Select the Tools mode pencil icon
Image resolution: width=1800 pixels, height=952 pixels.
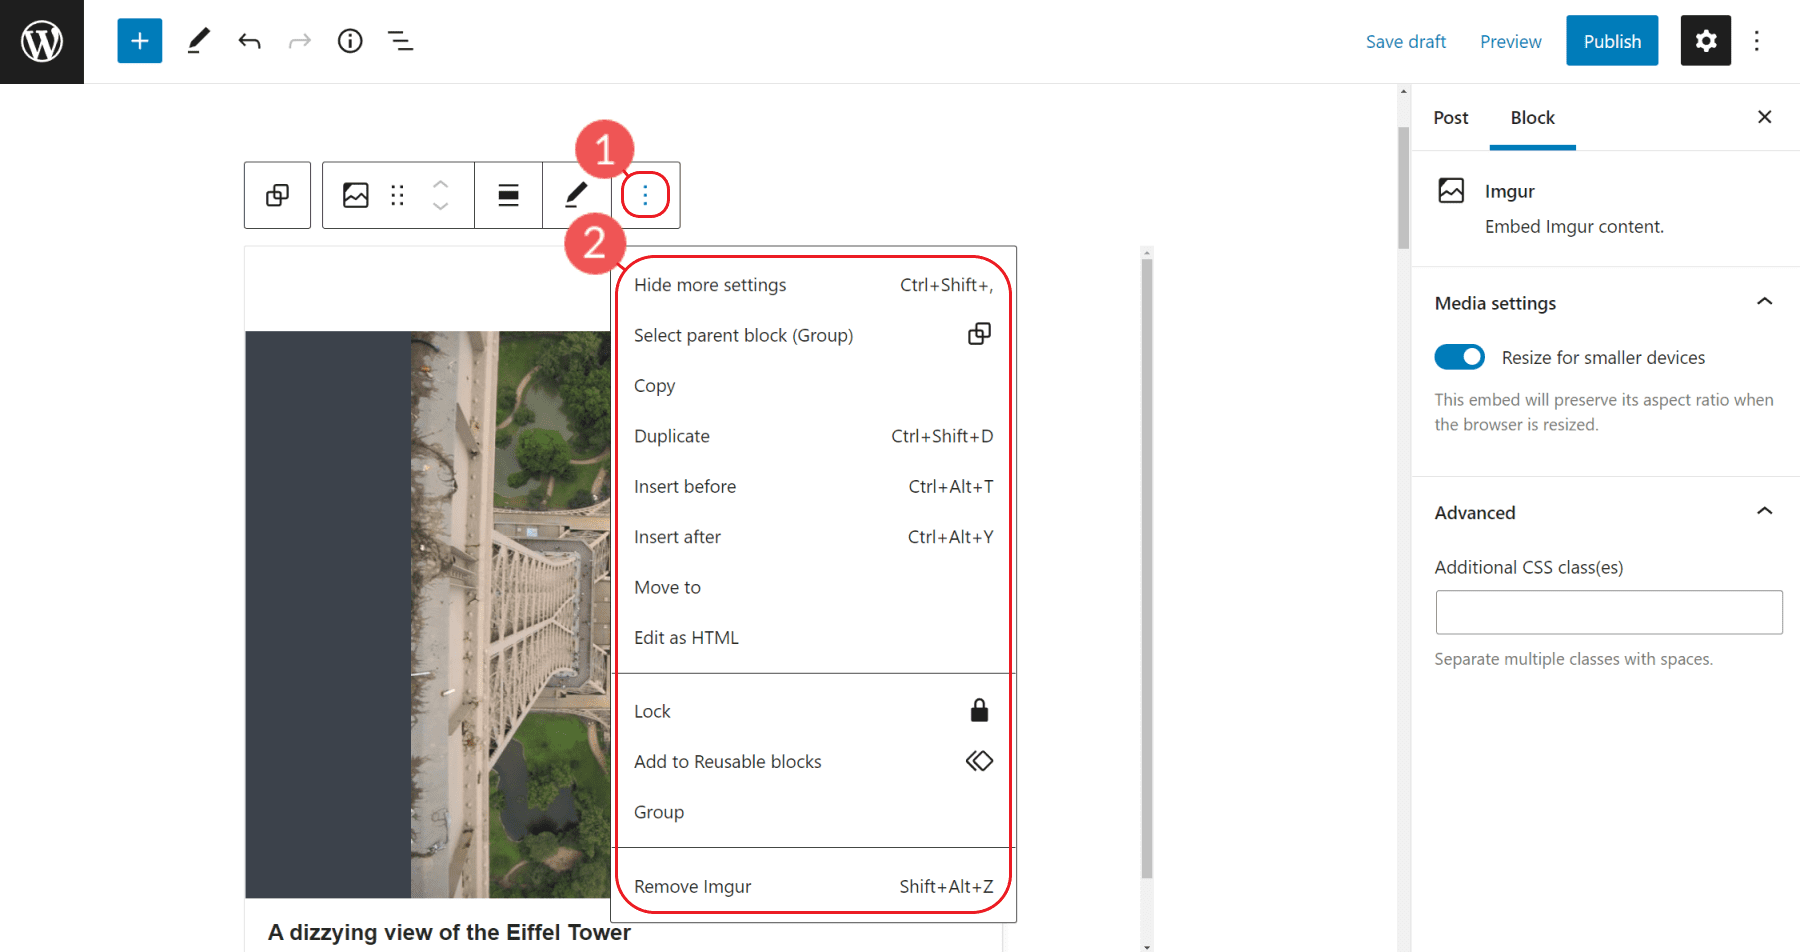pos(197,40)
